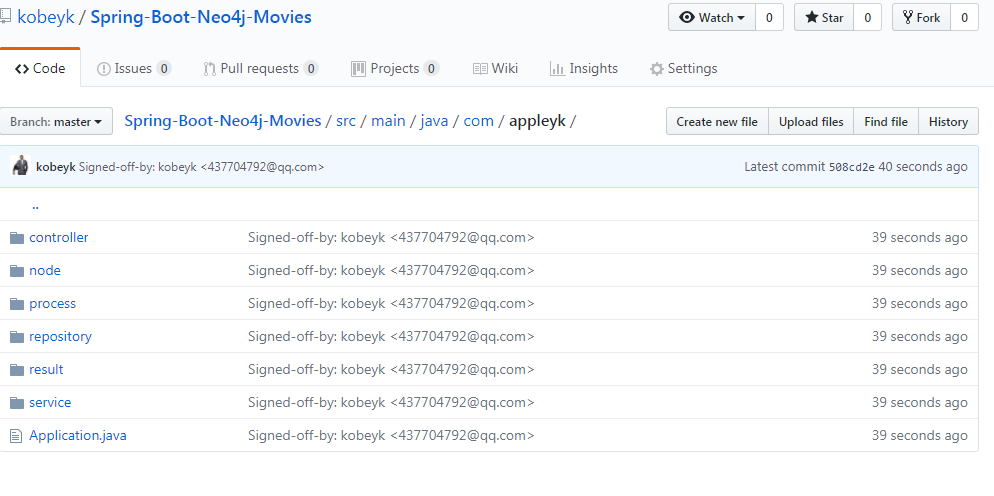Viewport: 994px width, 496px height.
Task: Click the watchers count next to Watch
Action: (770, 17)
